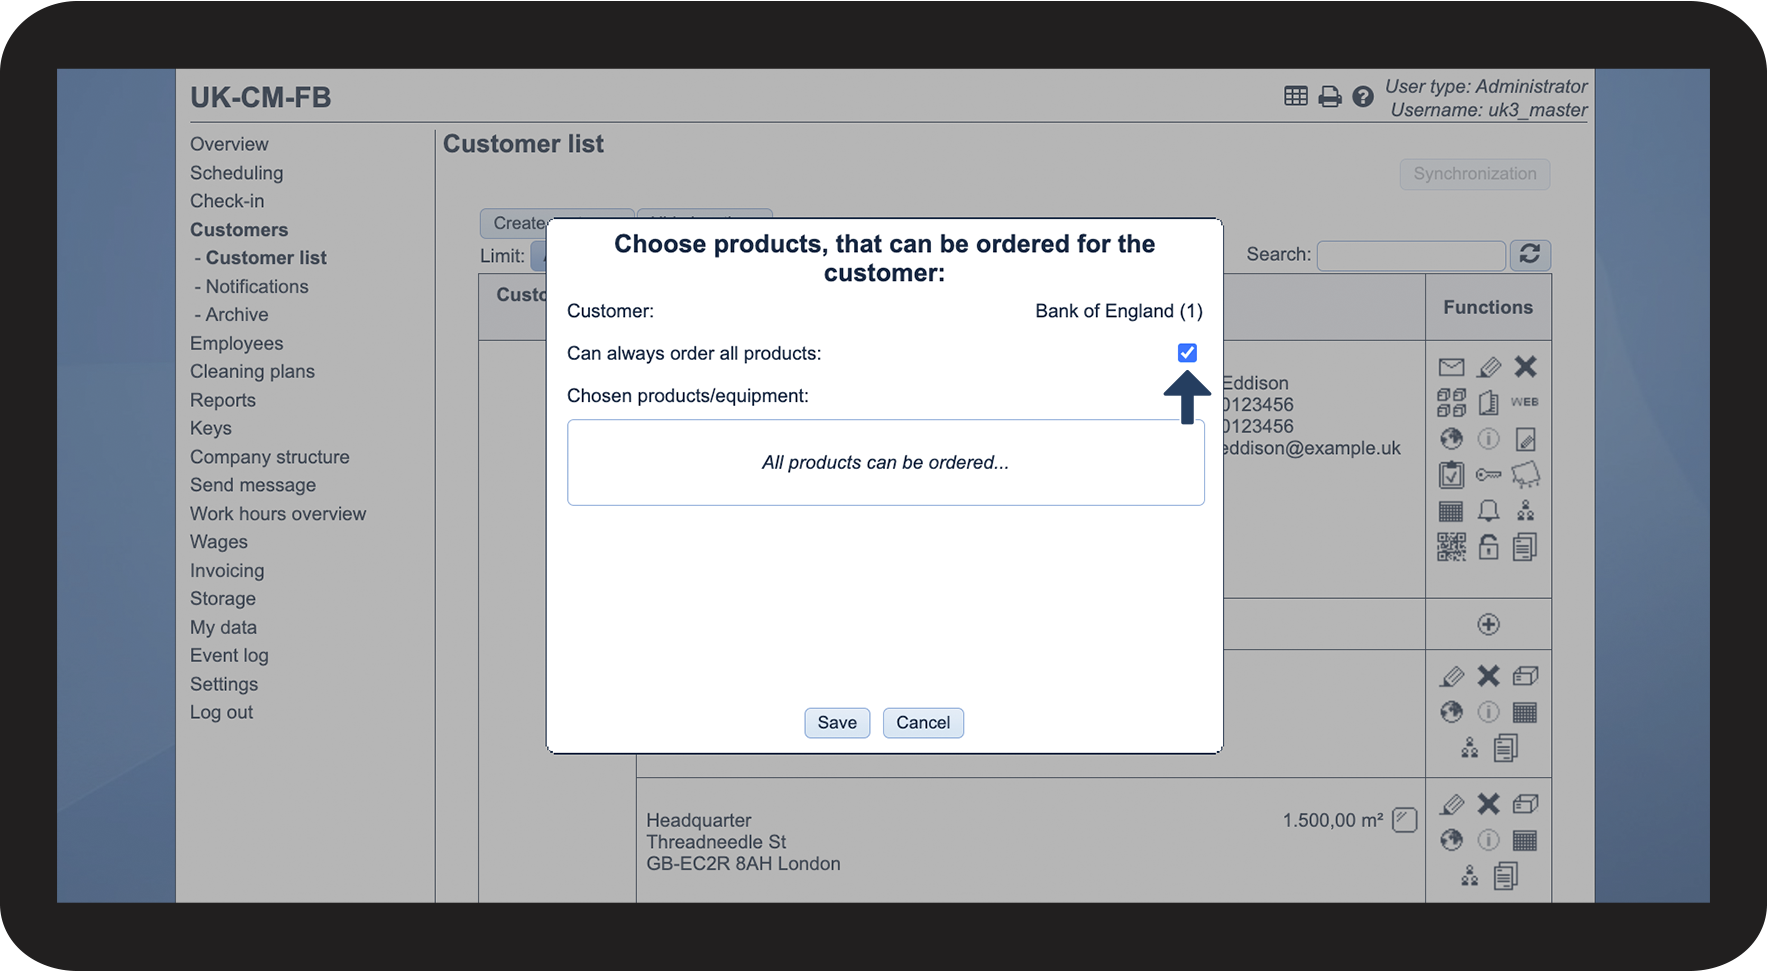1767x971 pixels.
Task: Click the note-with-pencil icon in customer functions
Action: click(1526, 439)
